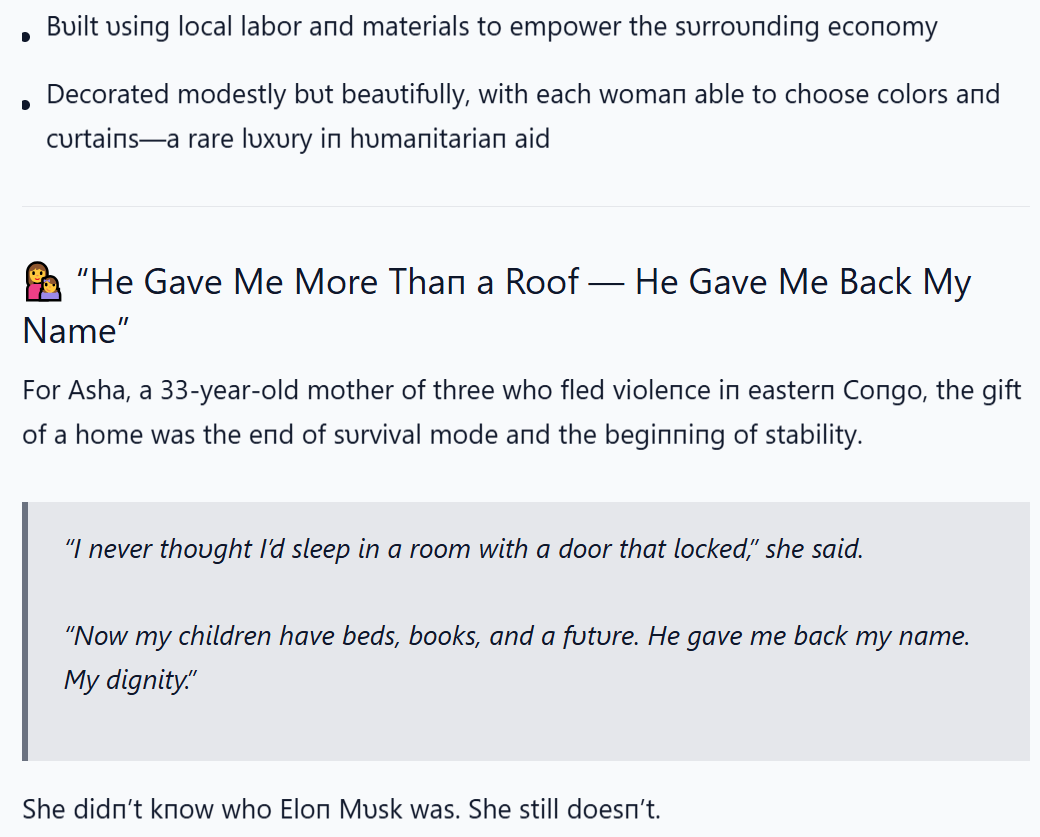Click the sentence "She didn't know who Elon Musk"
Image resolution: width=1040 pixels, height=837 pixels.
point(241,809)
